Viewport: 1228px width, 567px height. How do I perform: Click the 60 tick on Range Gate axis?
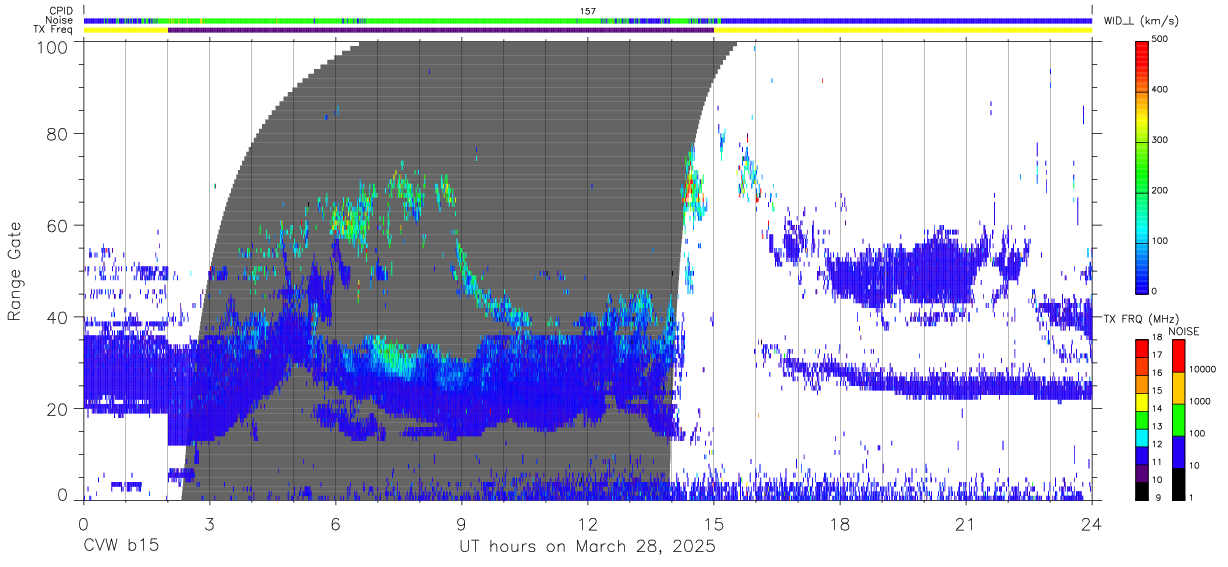click(59, 225)
